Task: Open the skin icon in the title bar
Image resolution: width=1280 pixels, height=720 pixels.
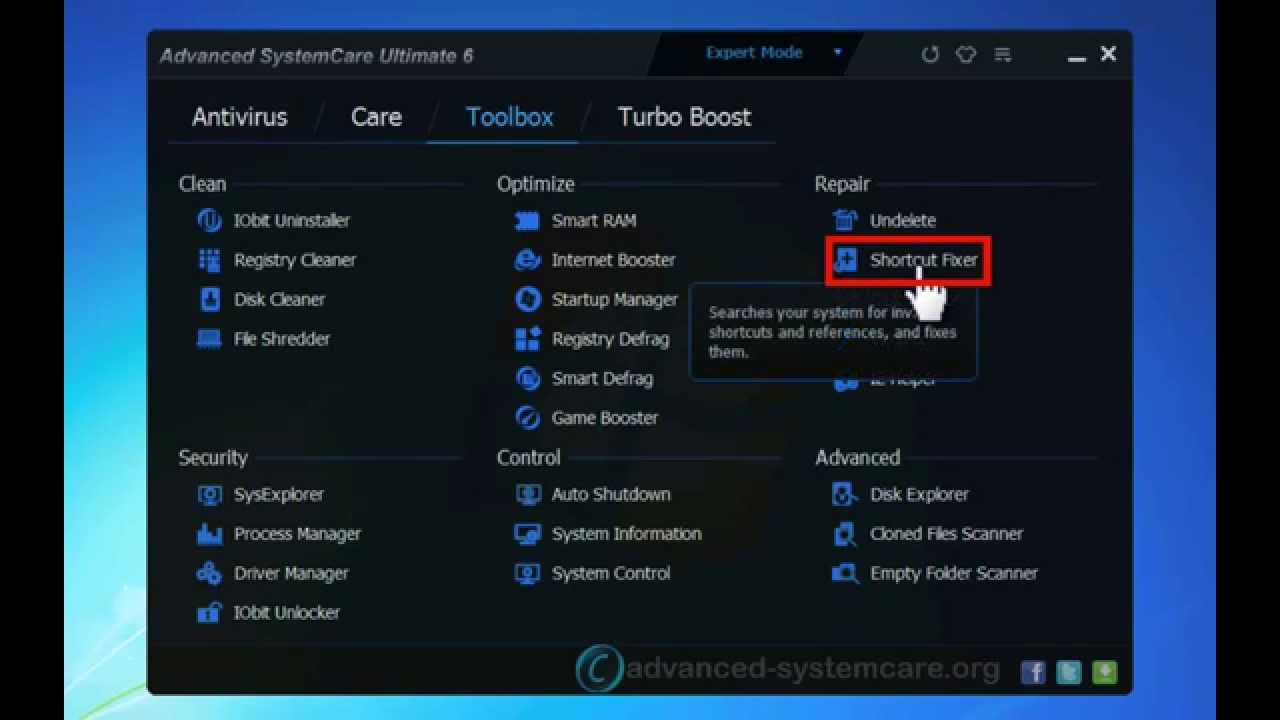Action: tap(966, 55)
